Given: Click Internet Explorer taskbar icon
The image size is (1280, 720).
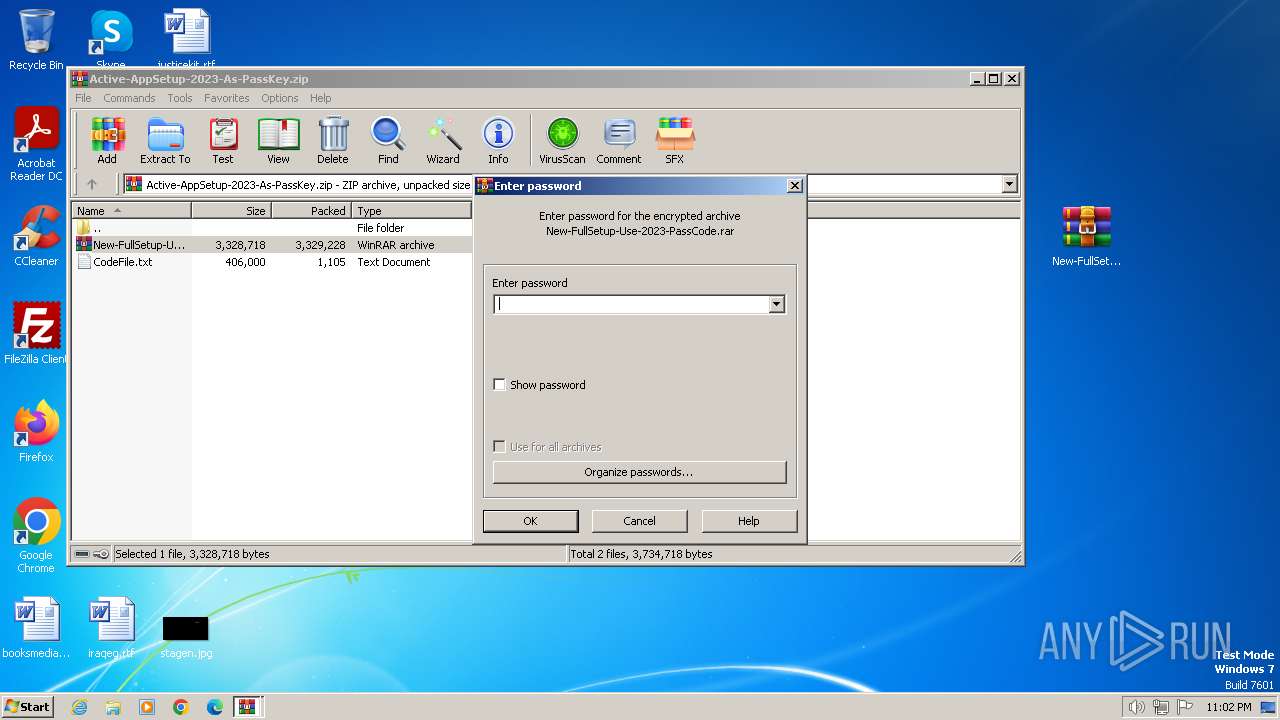Looking at the screenshot, I should 79,707.
